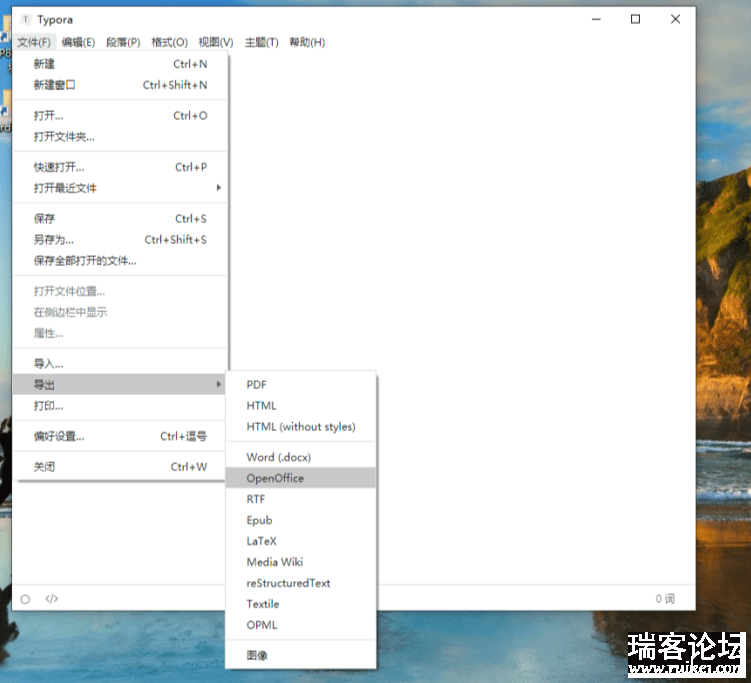Screen dimensions: 751x683
Task: Choose 打开... from the file menu
Action: [x=120, y=115]
